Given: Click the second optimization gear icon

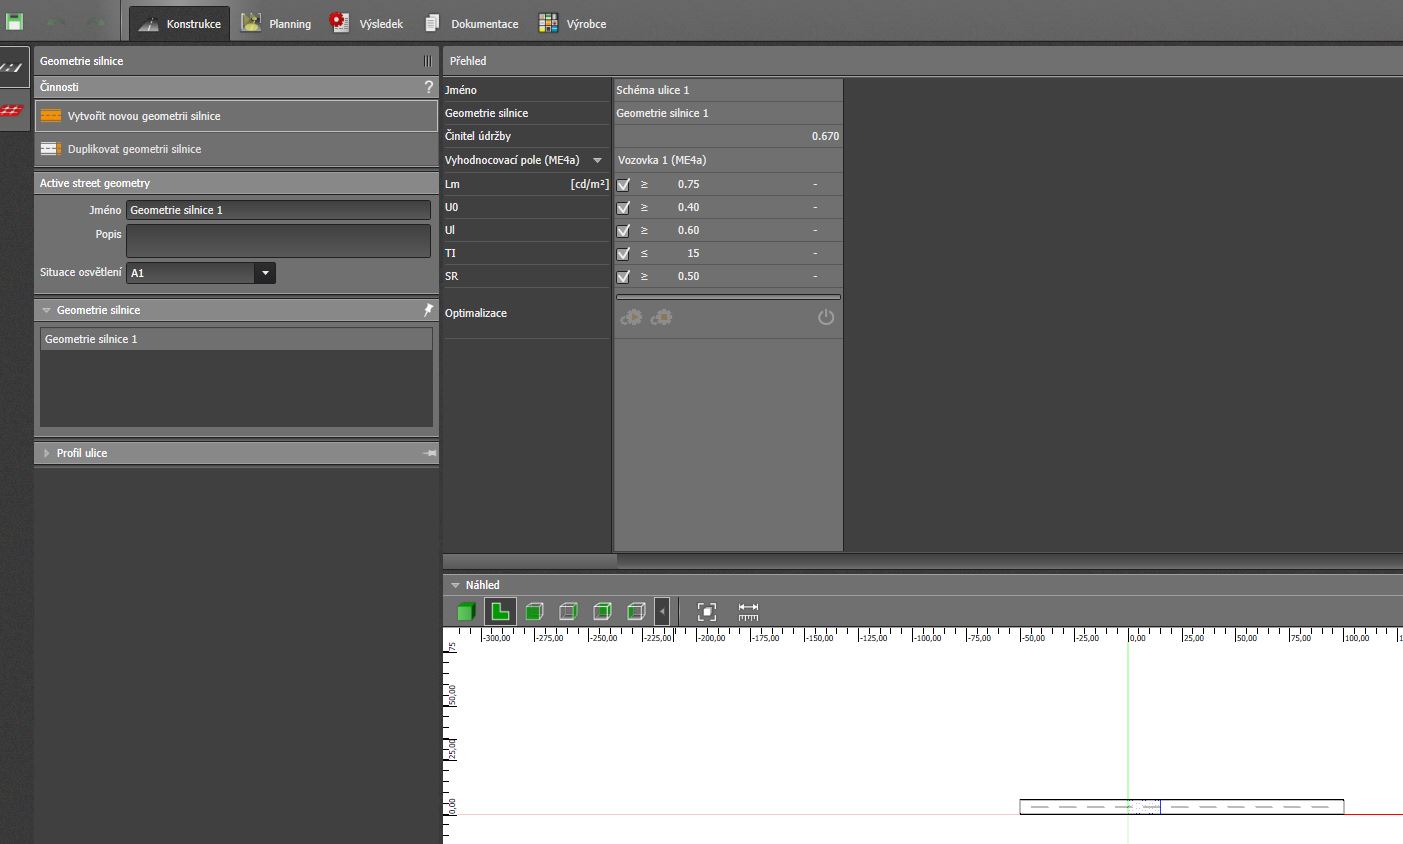Looking at the screenshot, I should (661, 317).
